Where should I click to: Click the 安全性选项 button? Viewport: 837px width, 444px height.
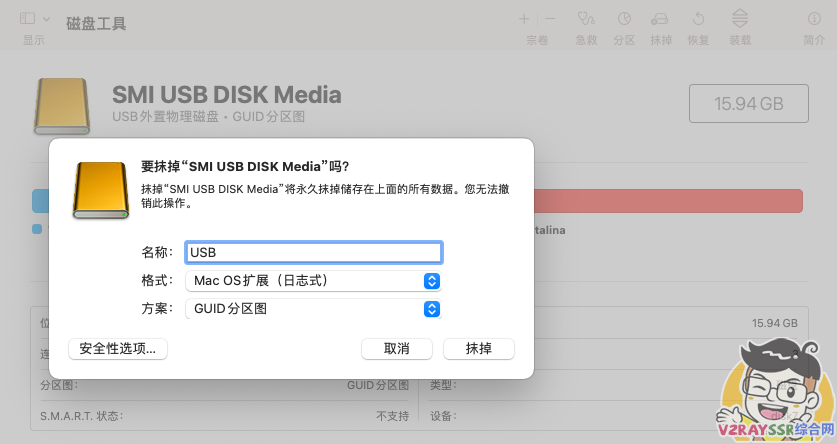tap(118, 349)
